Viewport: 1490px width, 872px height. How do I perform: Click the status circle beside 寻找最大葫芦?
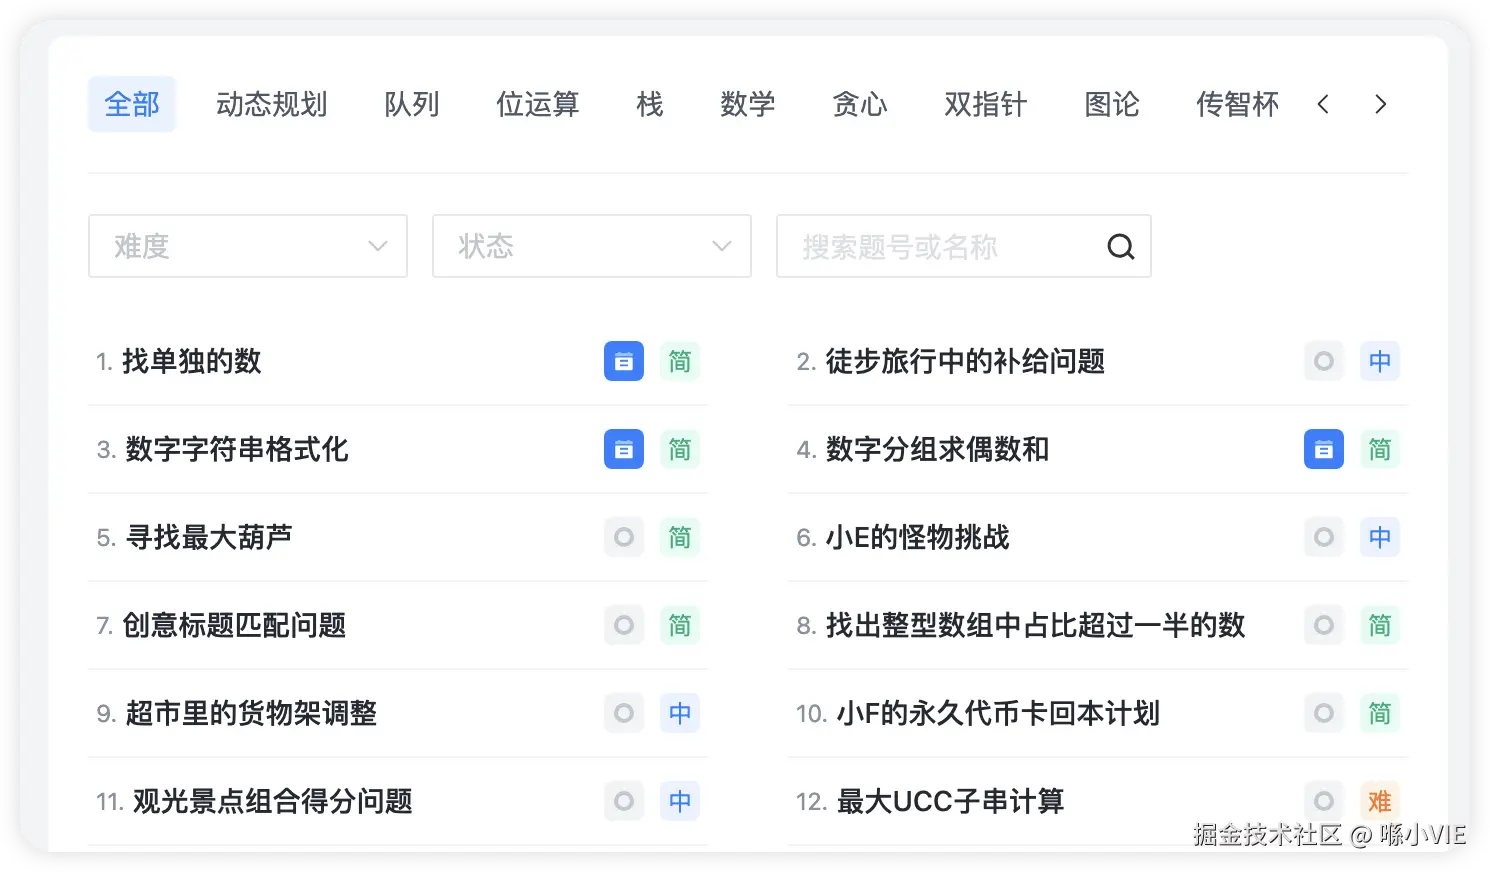tap(623, 537)
